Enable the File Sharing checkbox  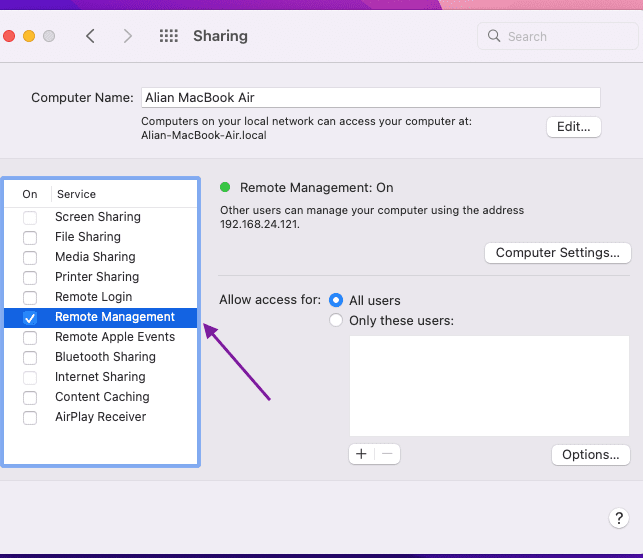[30, 237]
